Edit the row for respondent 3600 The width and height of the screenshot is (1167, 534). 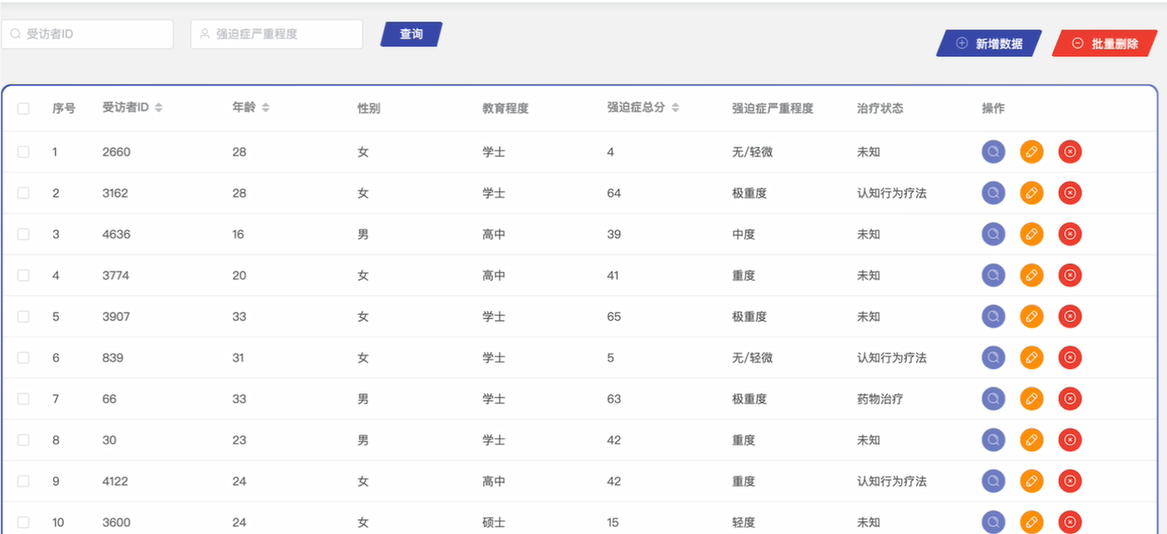[1032, 522]
